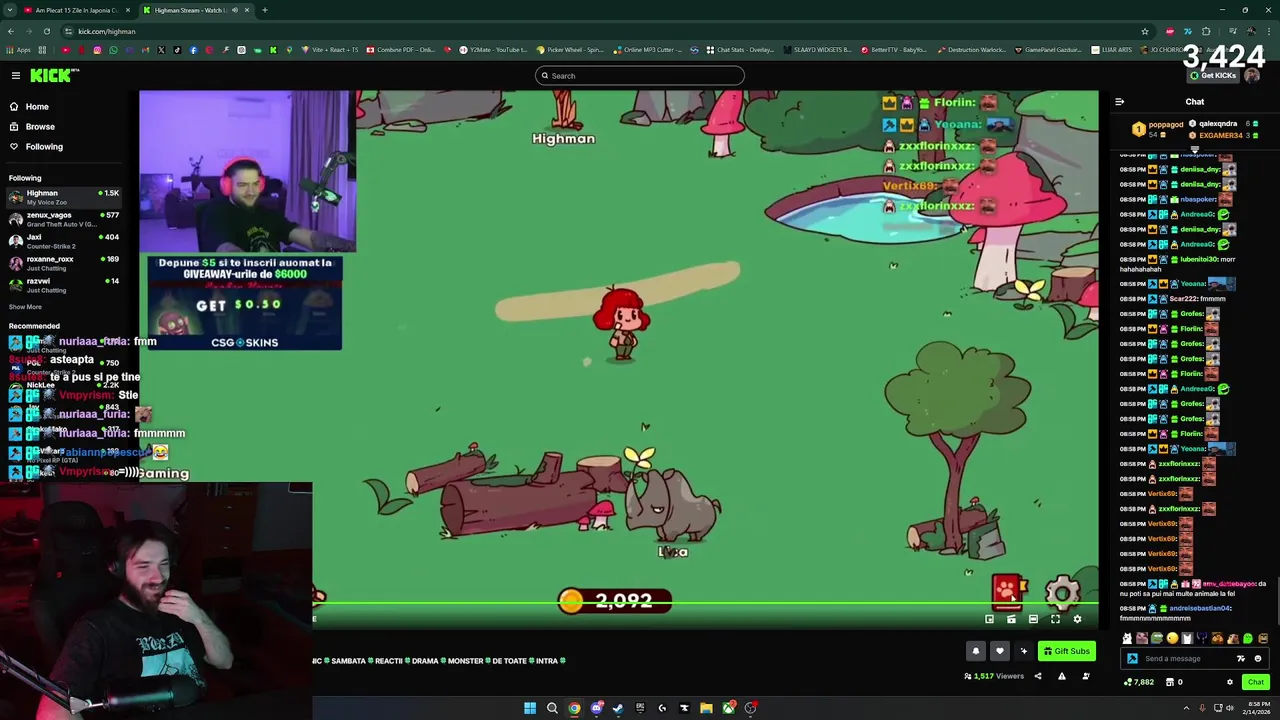The image size is (1280, 720).
Task: Open video player settings gear
Action: (1077, 620)
